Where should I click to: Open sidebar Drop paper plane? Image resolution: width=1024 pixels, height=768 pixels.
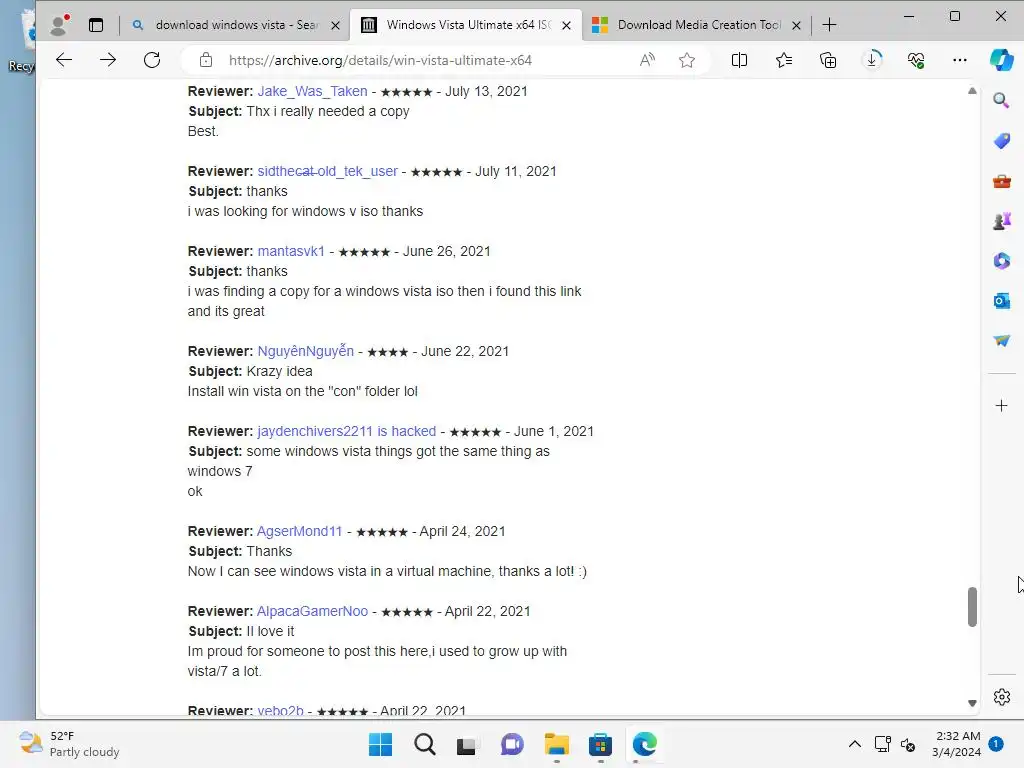[x=1001, y=340]
